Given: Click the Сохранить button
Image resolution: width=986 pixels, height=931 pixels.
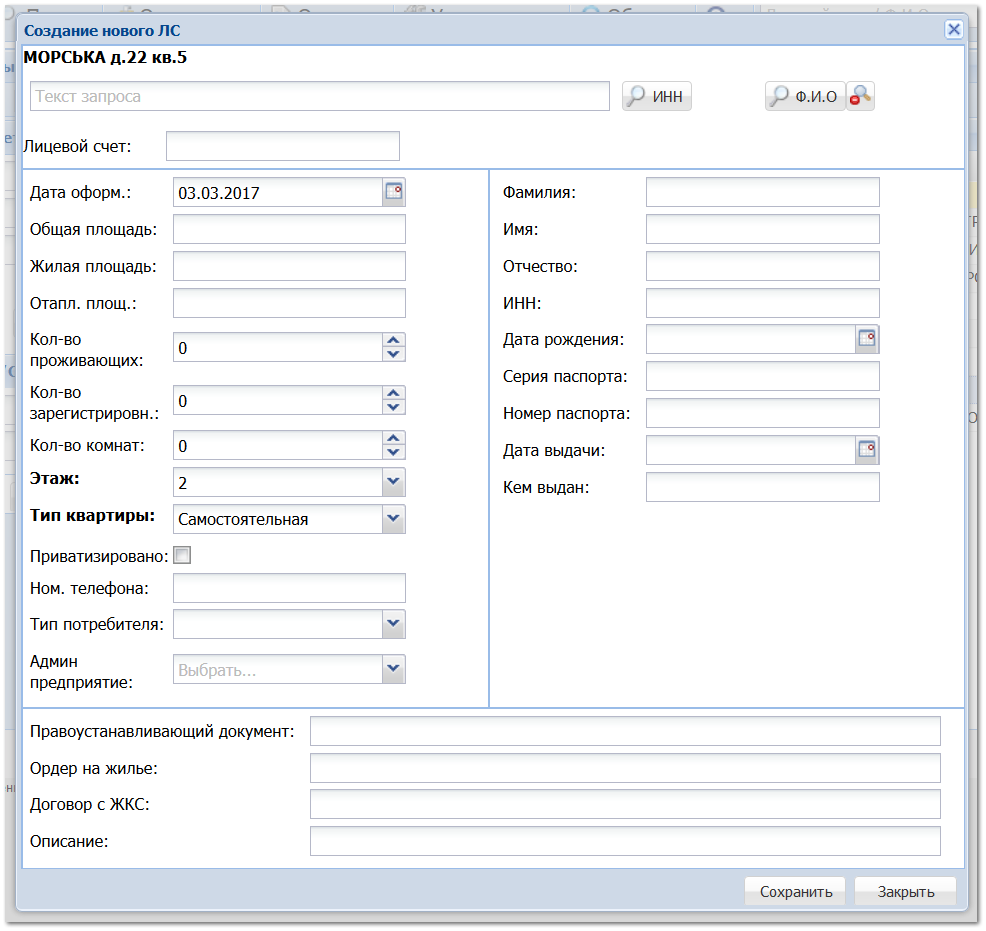Looking at the screenshot, I should [x=795, y=891].
